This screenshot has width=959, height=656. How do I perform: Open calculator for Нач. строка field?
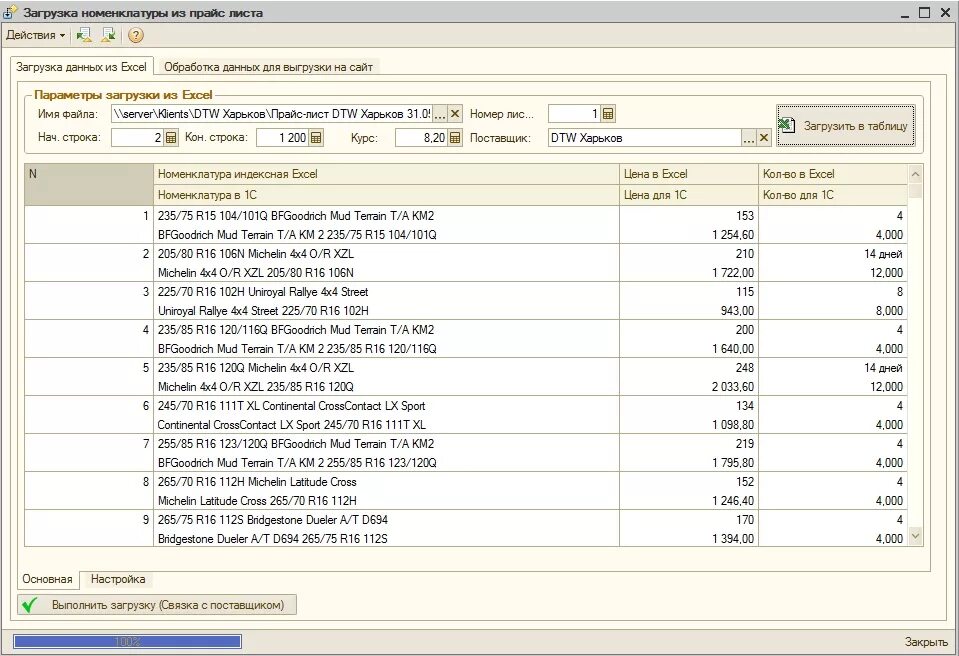click(x=171, y=138)
